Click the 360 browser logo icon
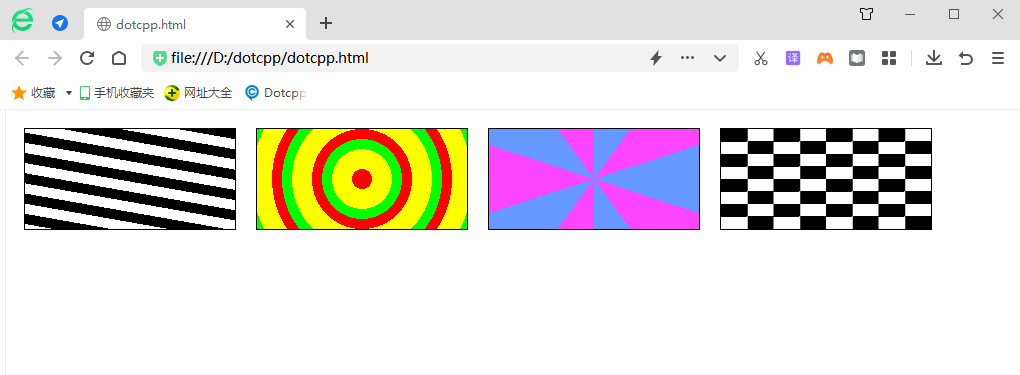Viewport: 1020px width, 375px height. (22, 21)
